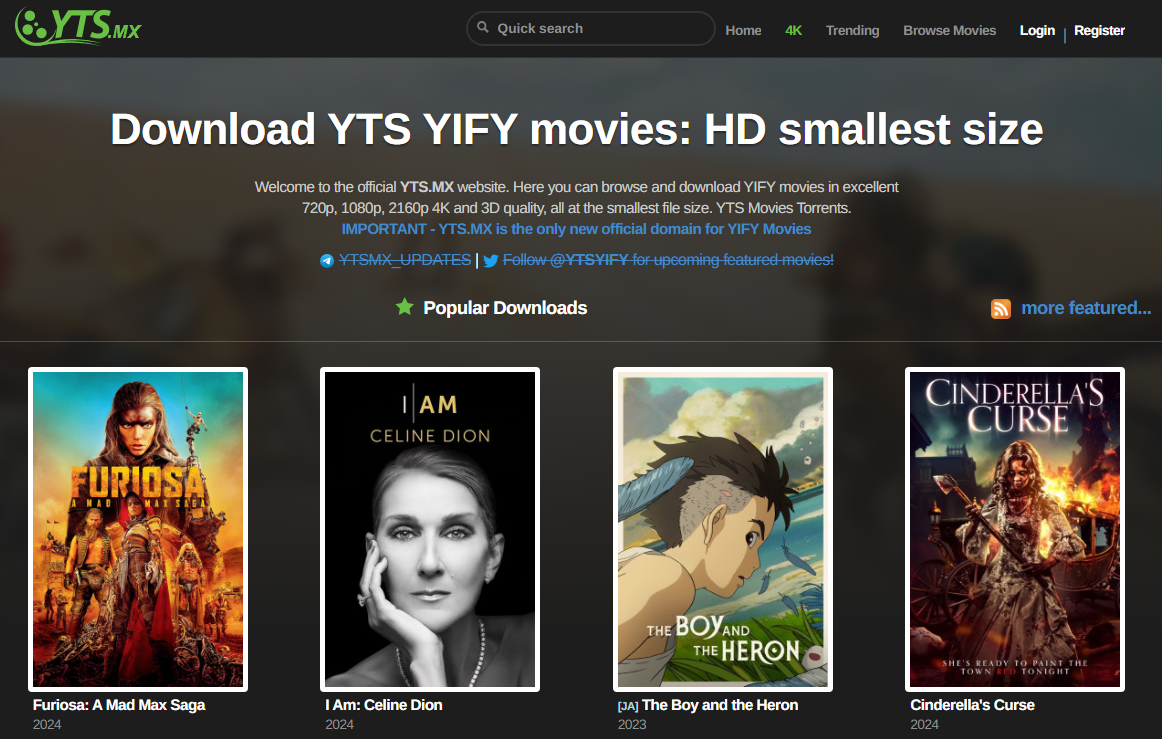Click the [JA] language tag
The width and height of the screenshot is (1162, 739).
click(628, 706)
